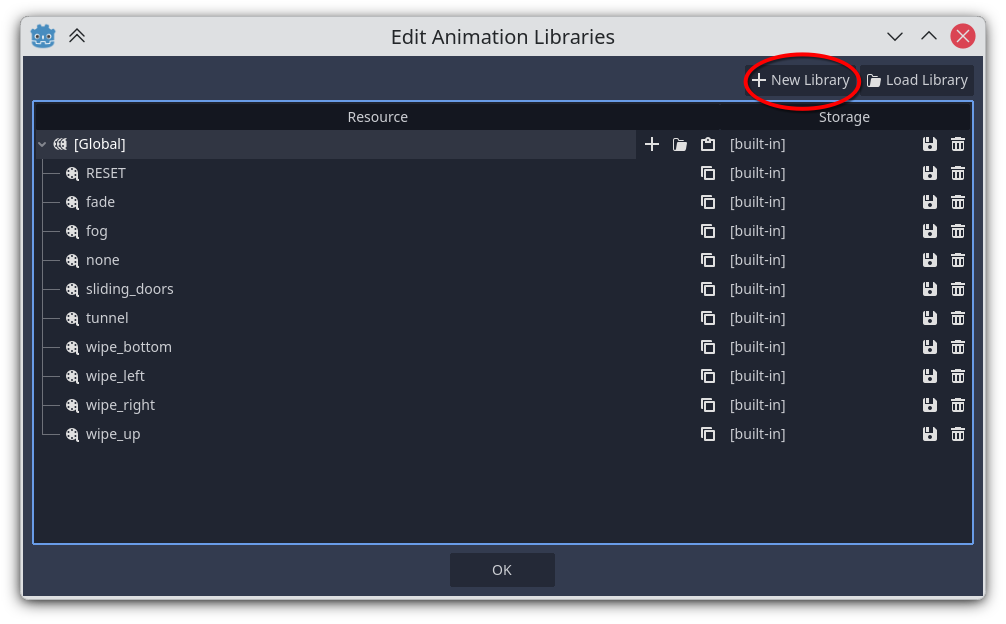
Task: Paste an animation into the Global library
Action: point(708,143)
